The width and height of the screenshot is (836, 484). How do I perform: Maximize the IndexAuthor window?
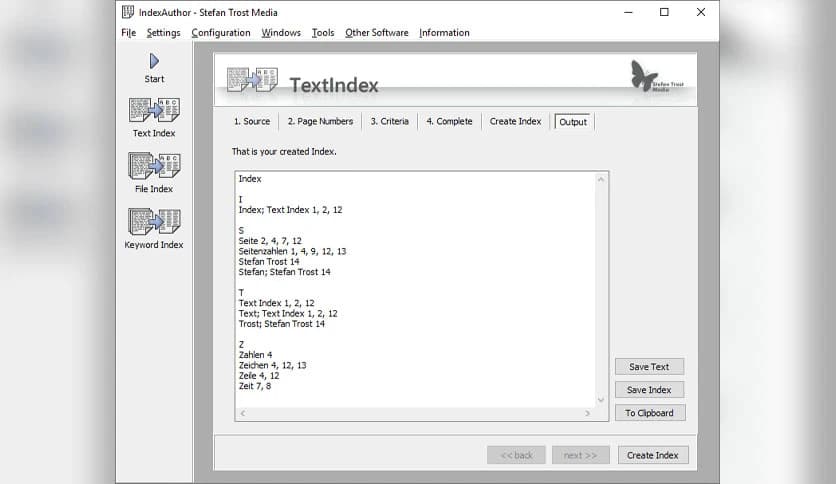click(664, 12)
